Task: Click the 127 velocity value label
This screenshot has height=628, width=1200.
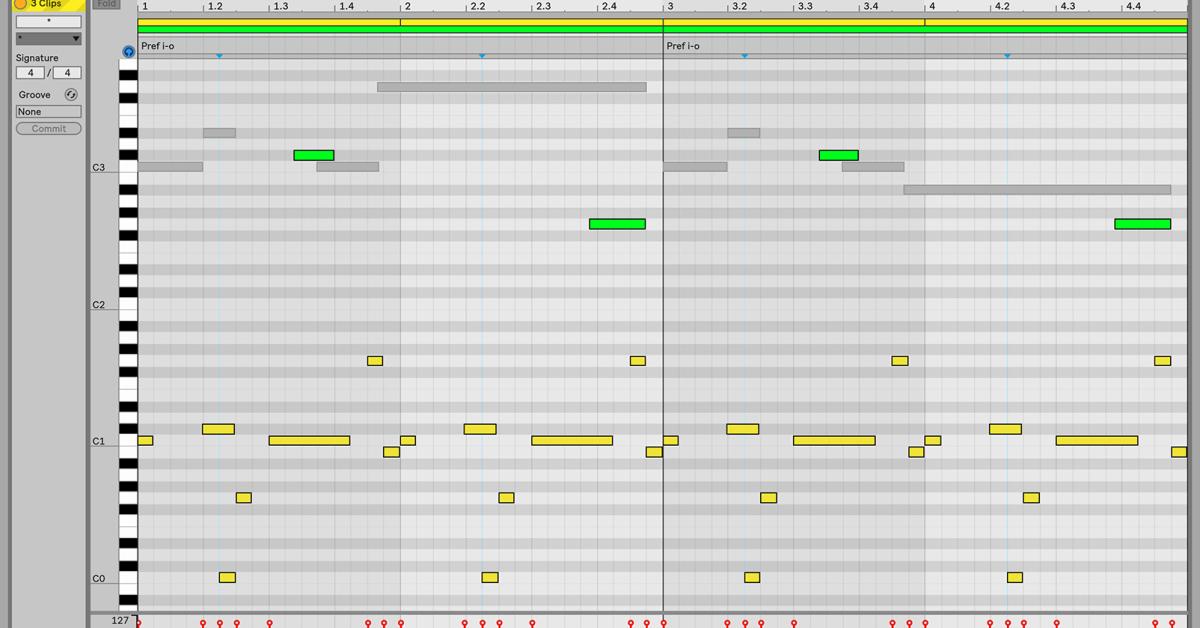Action: (x=120, y=621)
